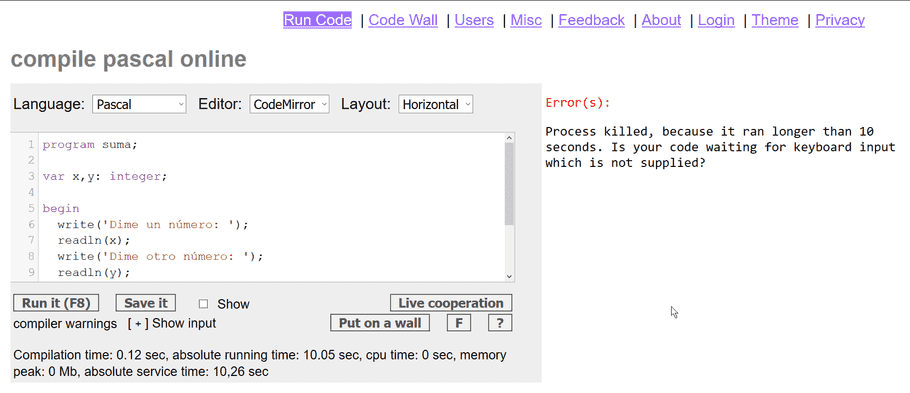Open the Privacy link

click(840, 20)
